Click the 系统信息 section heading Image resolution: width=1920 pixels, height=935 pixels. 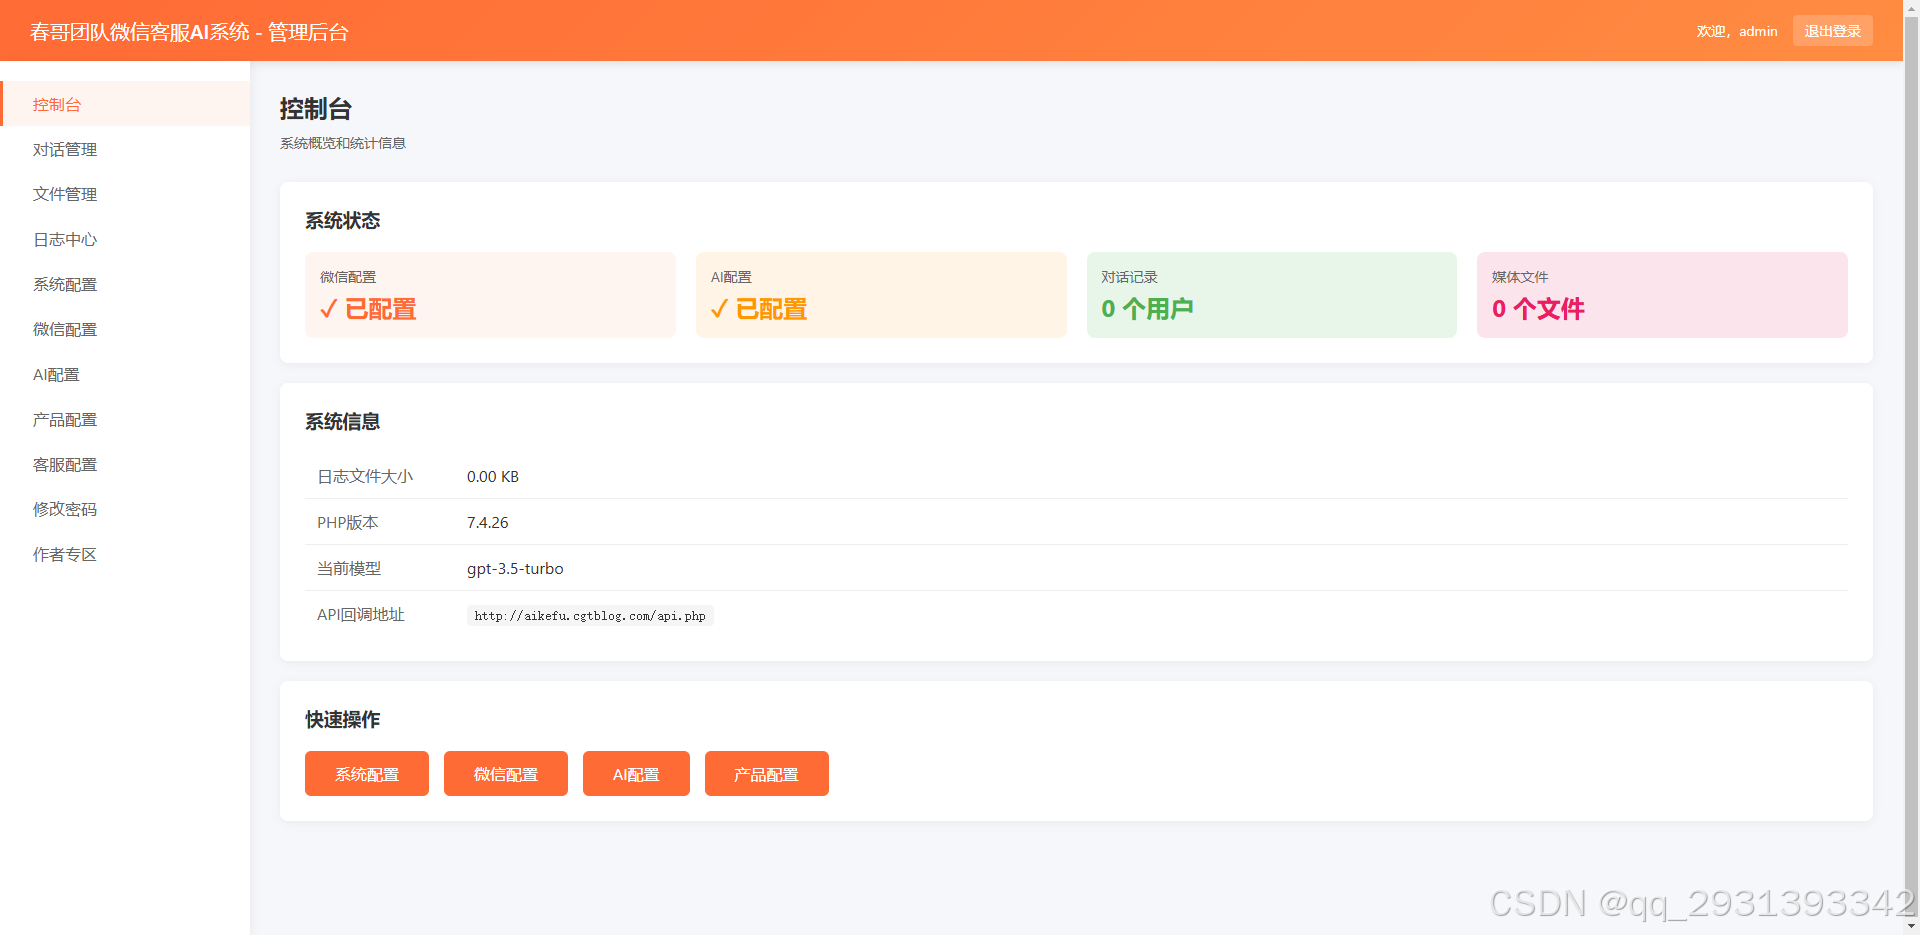343,421
